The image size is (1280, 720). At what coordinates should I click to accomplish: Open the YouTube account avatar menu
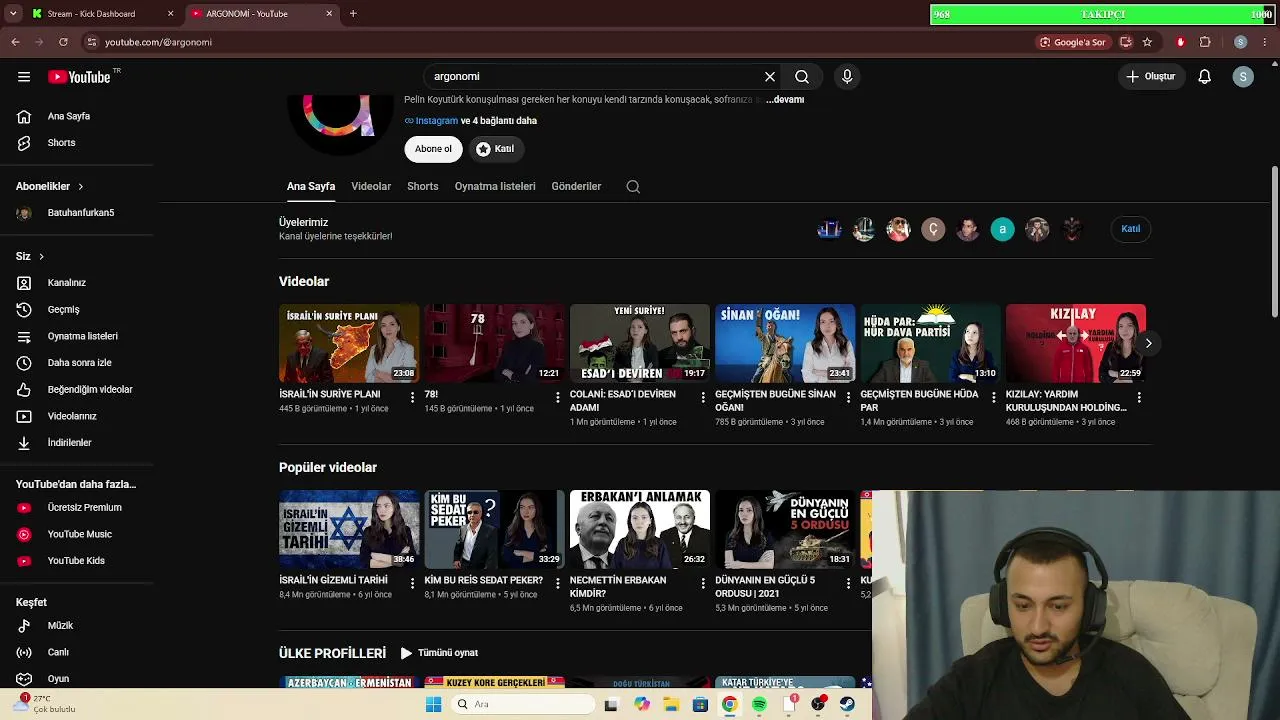1243,77
